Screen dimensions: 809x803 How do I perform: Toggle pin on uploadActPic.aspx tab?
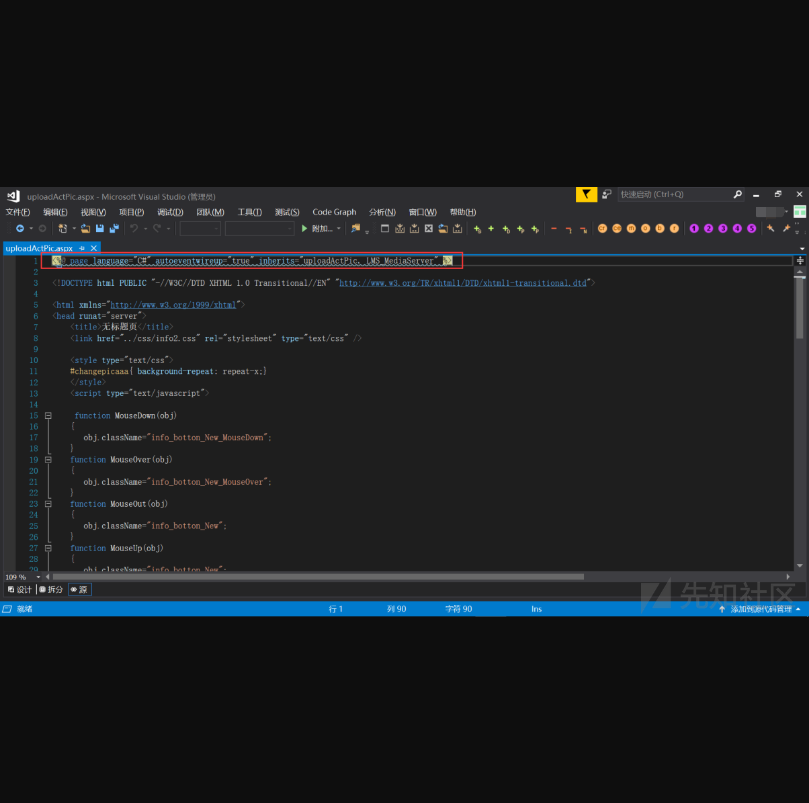coord(83,247)
